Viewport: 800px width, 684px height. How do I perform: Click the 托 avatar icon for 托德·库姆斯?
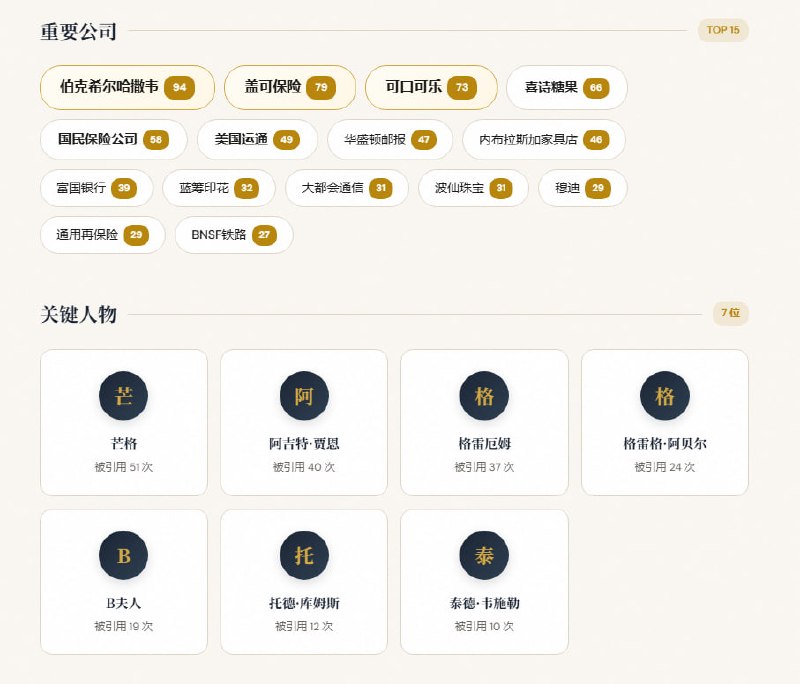(304, 556)
